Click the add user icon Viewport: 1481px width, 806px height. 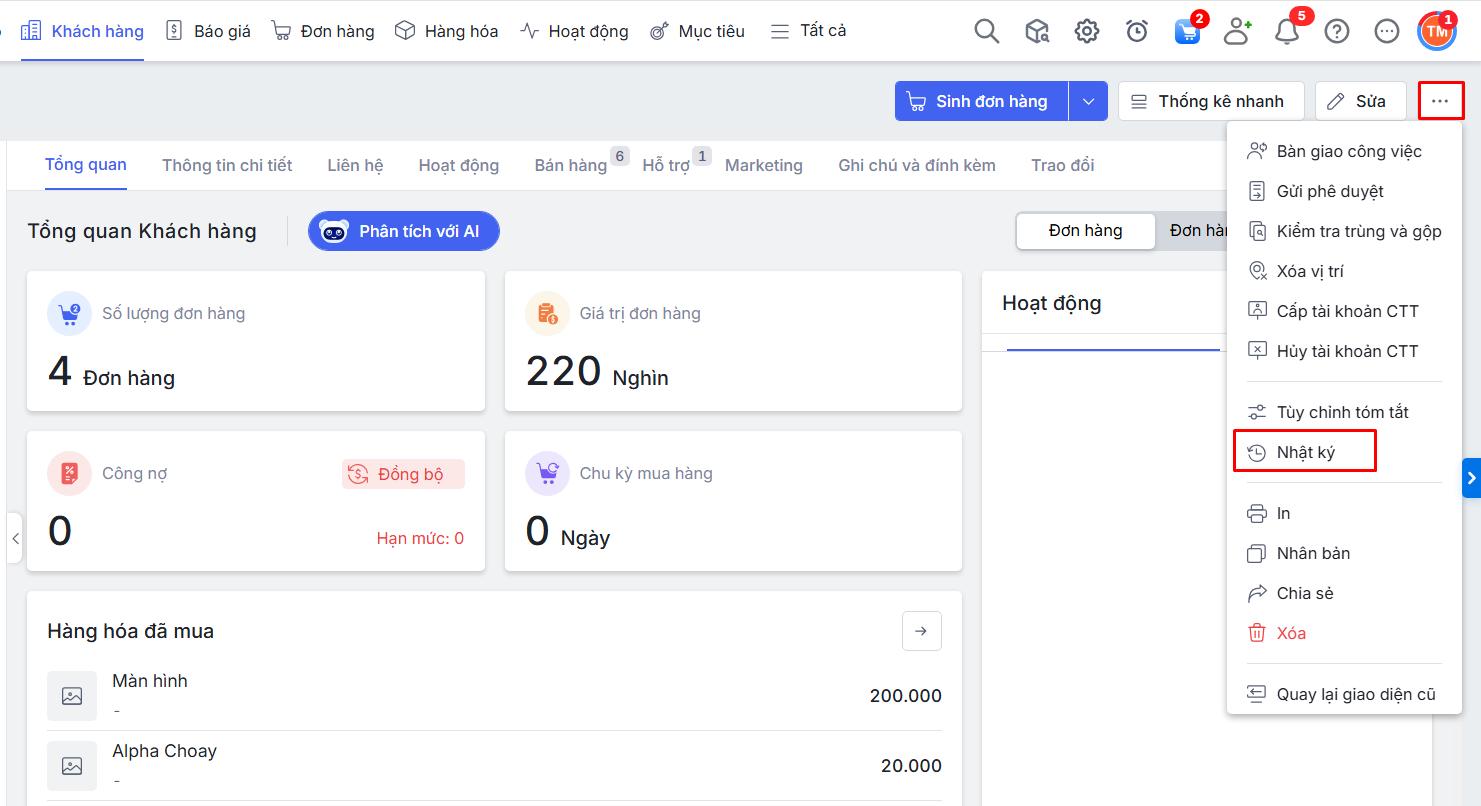[x=1237, y=31]
